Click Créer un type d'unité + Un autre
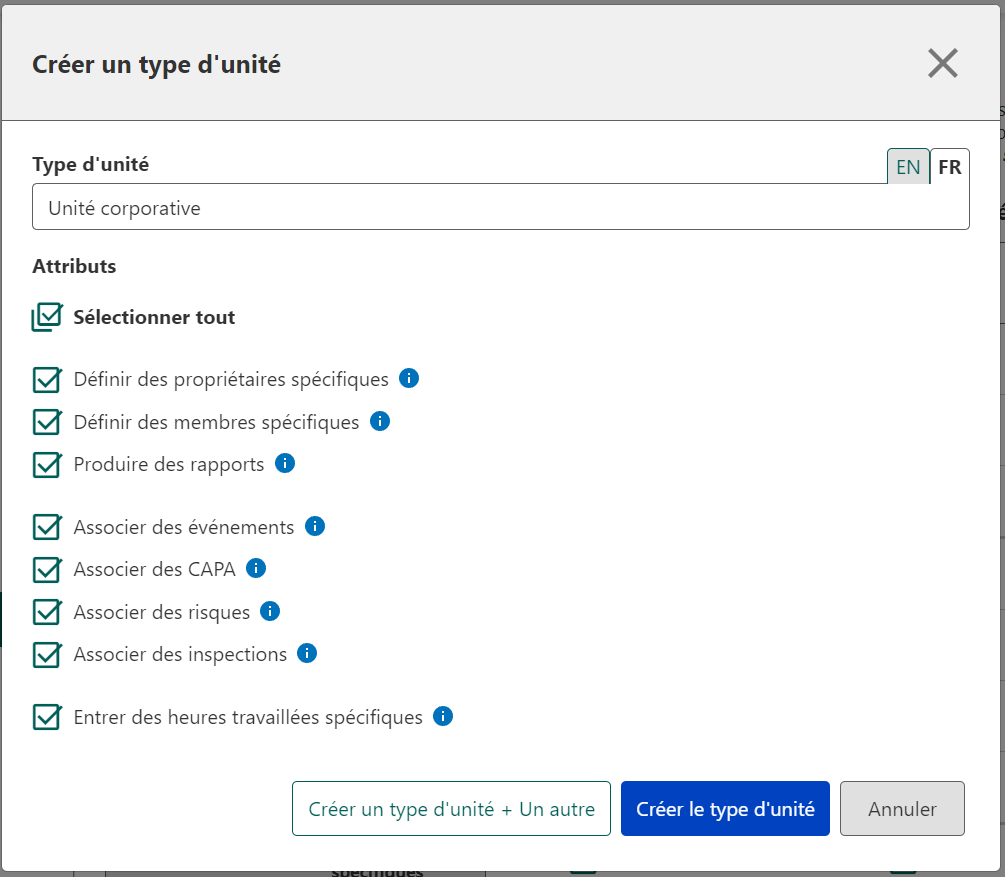The height and width of the screenshot is (877, 1005). pos(451,809)
